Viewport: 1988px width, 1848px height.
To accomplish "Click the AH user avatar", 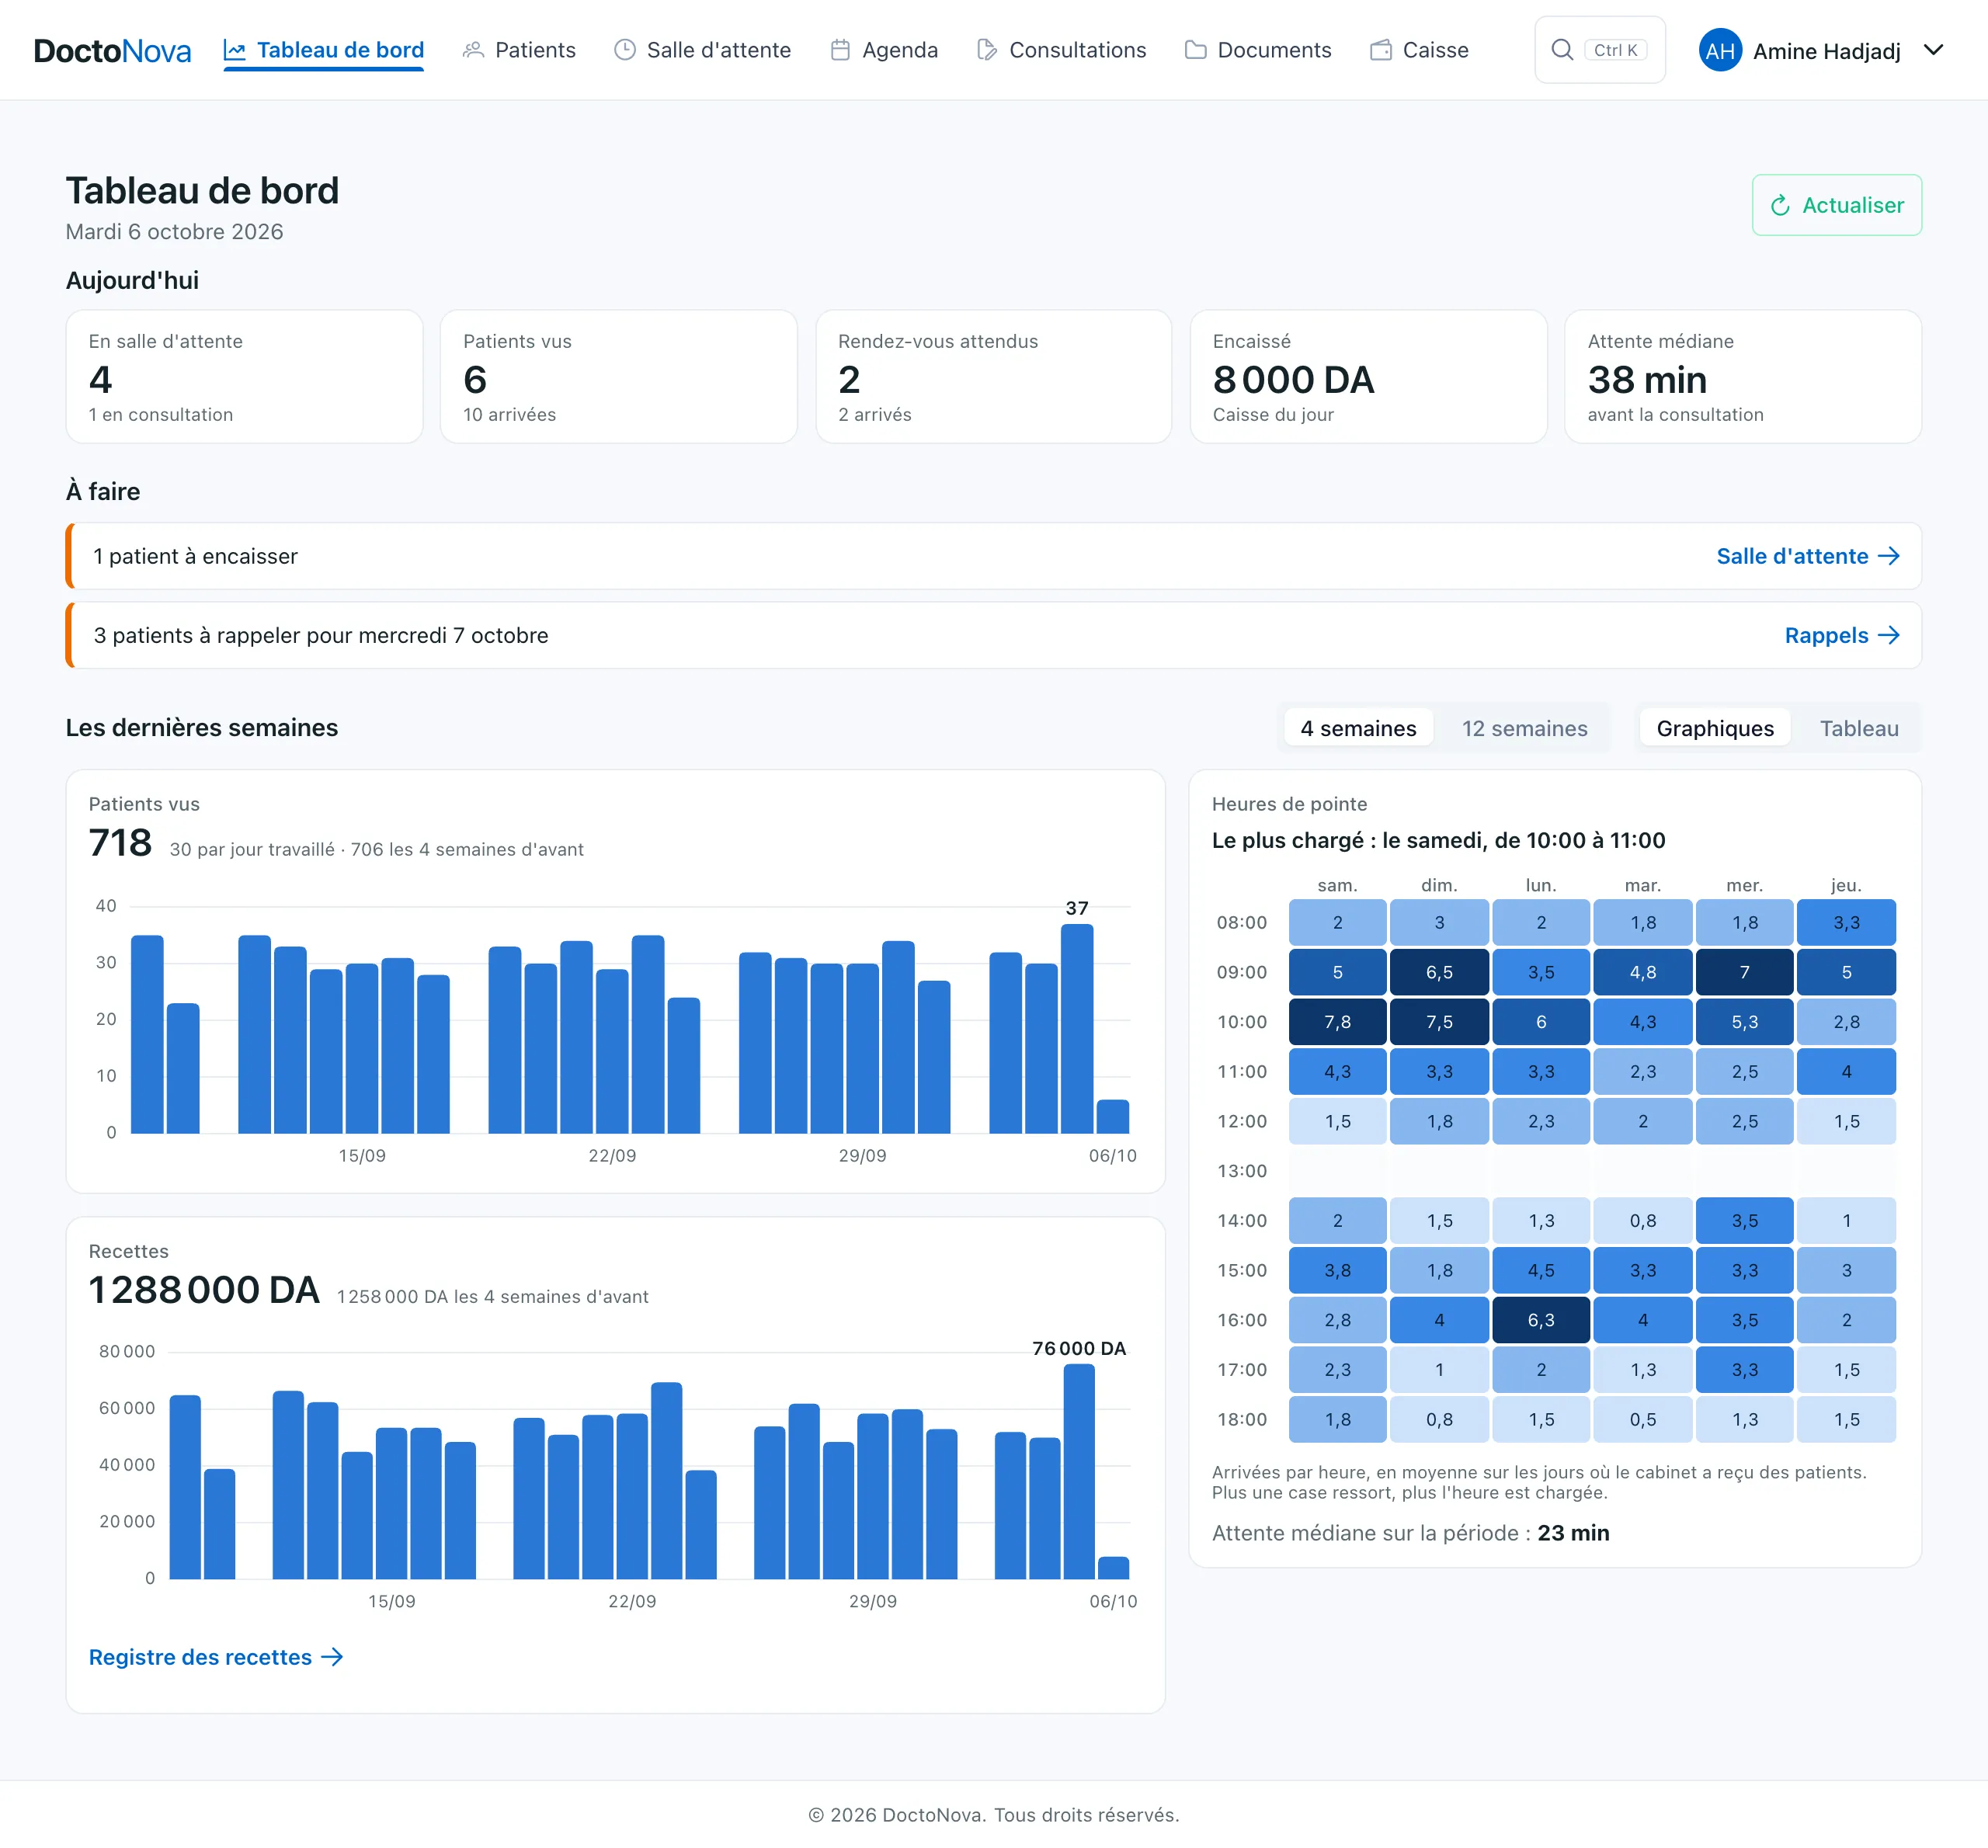I will click(x=1720, y=50).
